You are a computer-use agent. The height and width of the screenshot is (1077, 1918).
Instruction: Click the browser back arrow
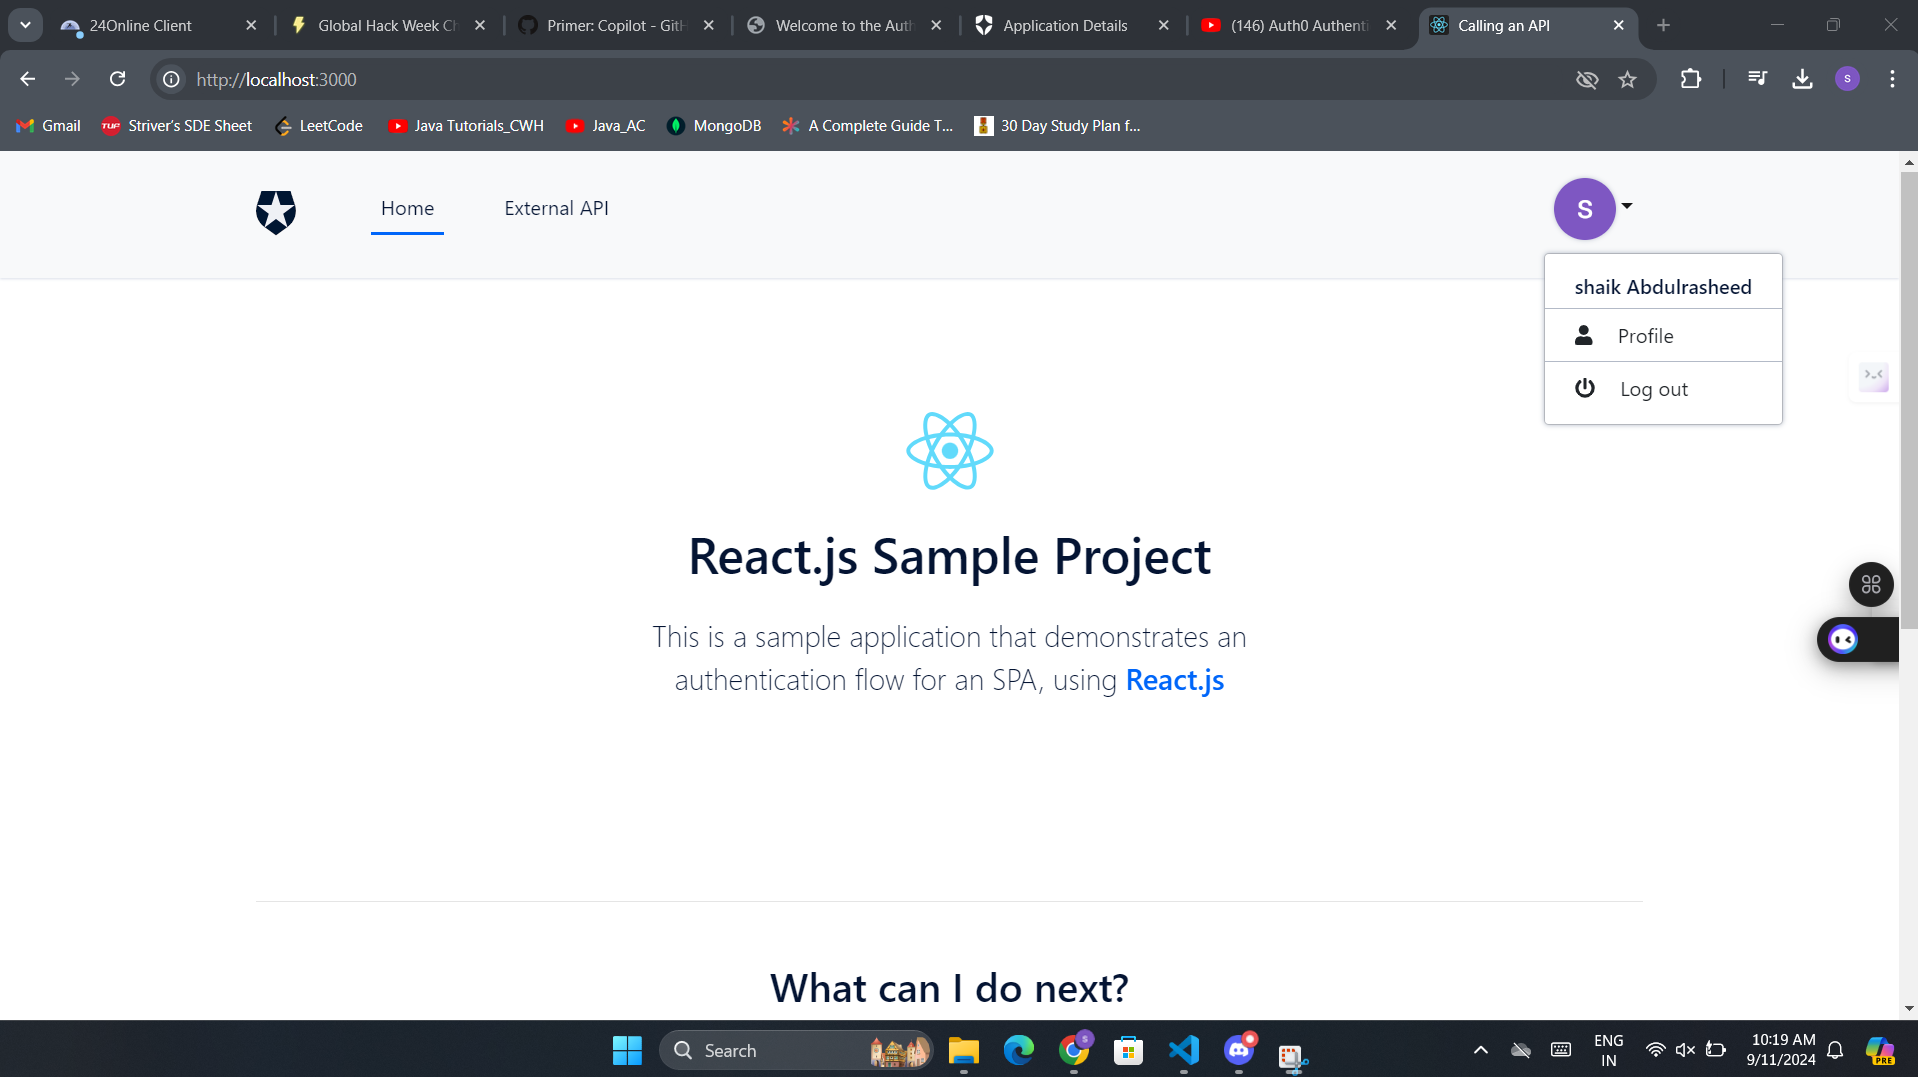[27, 79]
